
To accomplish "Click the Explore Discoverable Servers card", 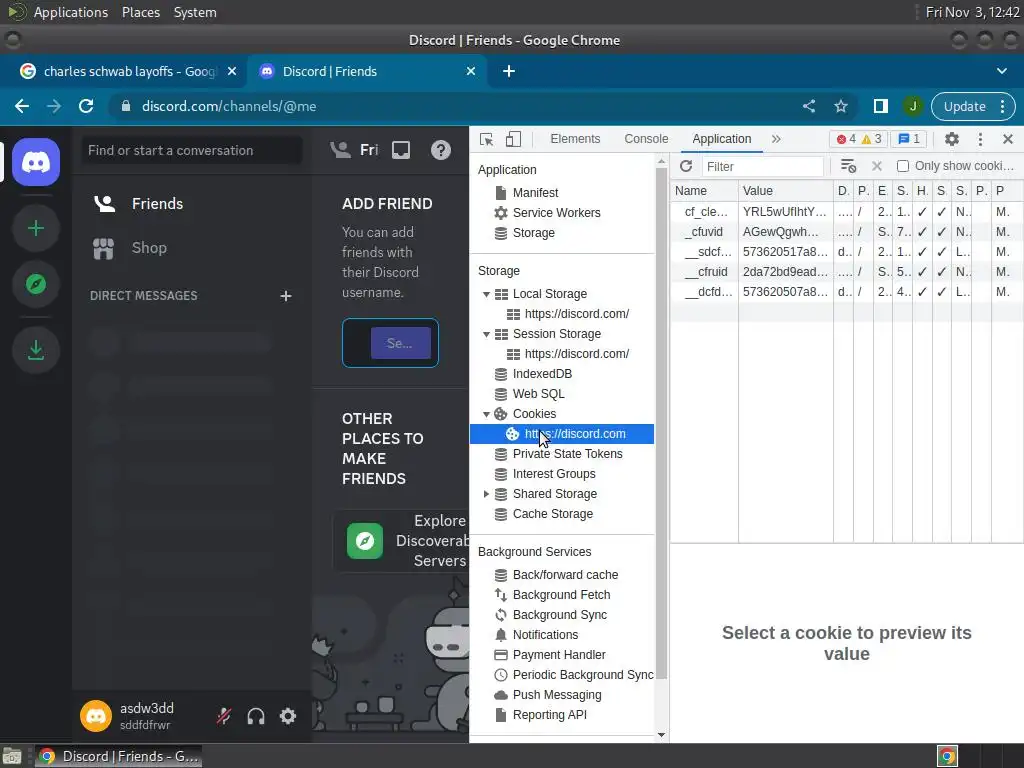I will tap(401, 541).
